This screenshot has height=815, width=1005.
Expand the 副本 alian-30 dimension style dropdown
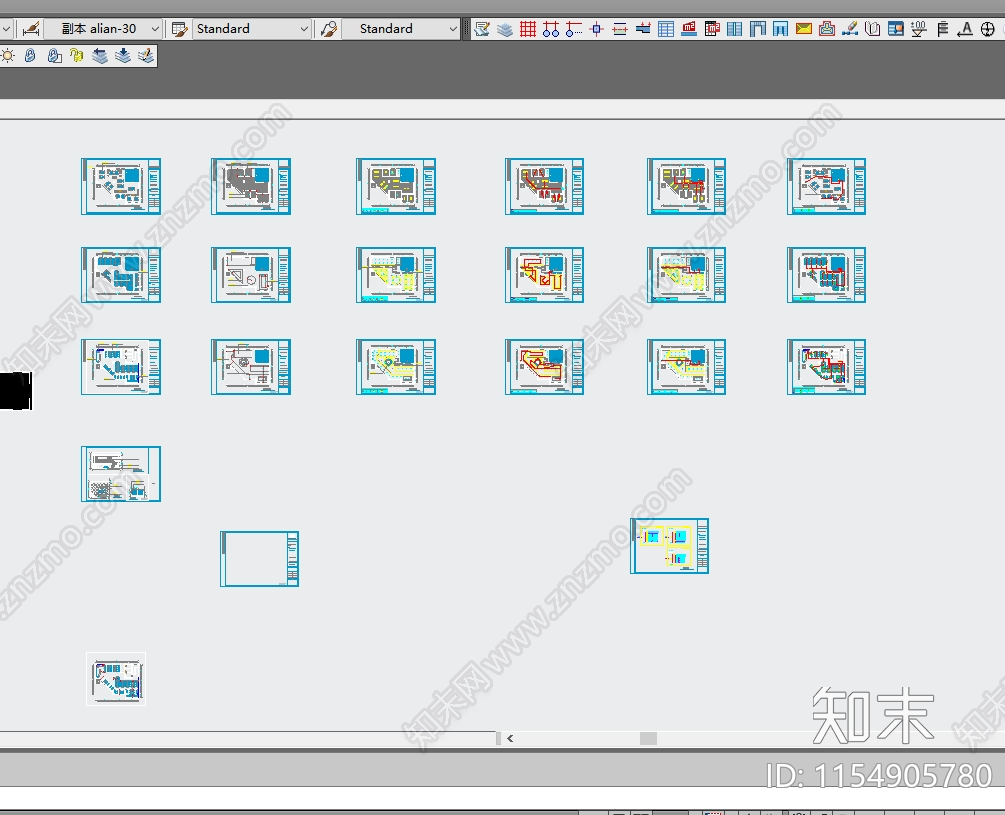coord(155,29)
